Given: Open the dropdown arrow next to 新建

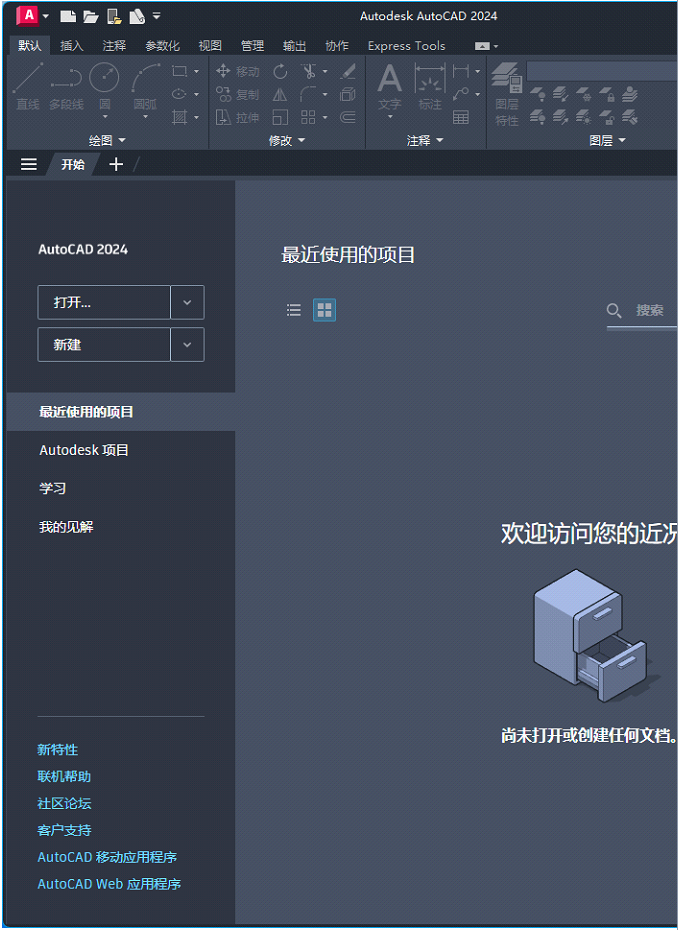Looking at the screenshot, I should tap(187, 345).
